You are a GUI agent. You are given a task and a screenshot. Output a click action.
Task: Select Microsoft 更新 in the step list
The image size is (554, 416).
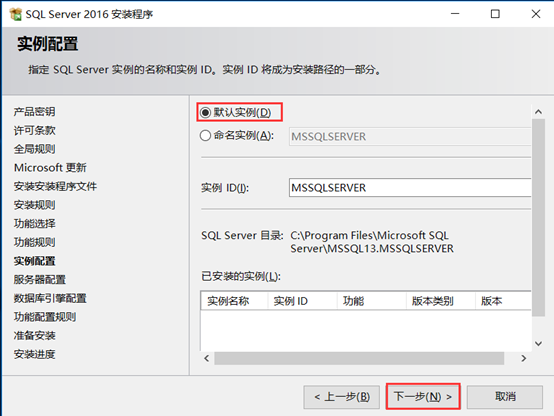point(50,168)
